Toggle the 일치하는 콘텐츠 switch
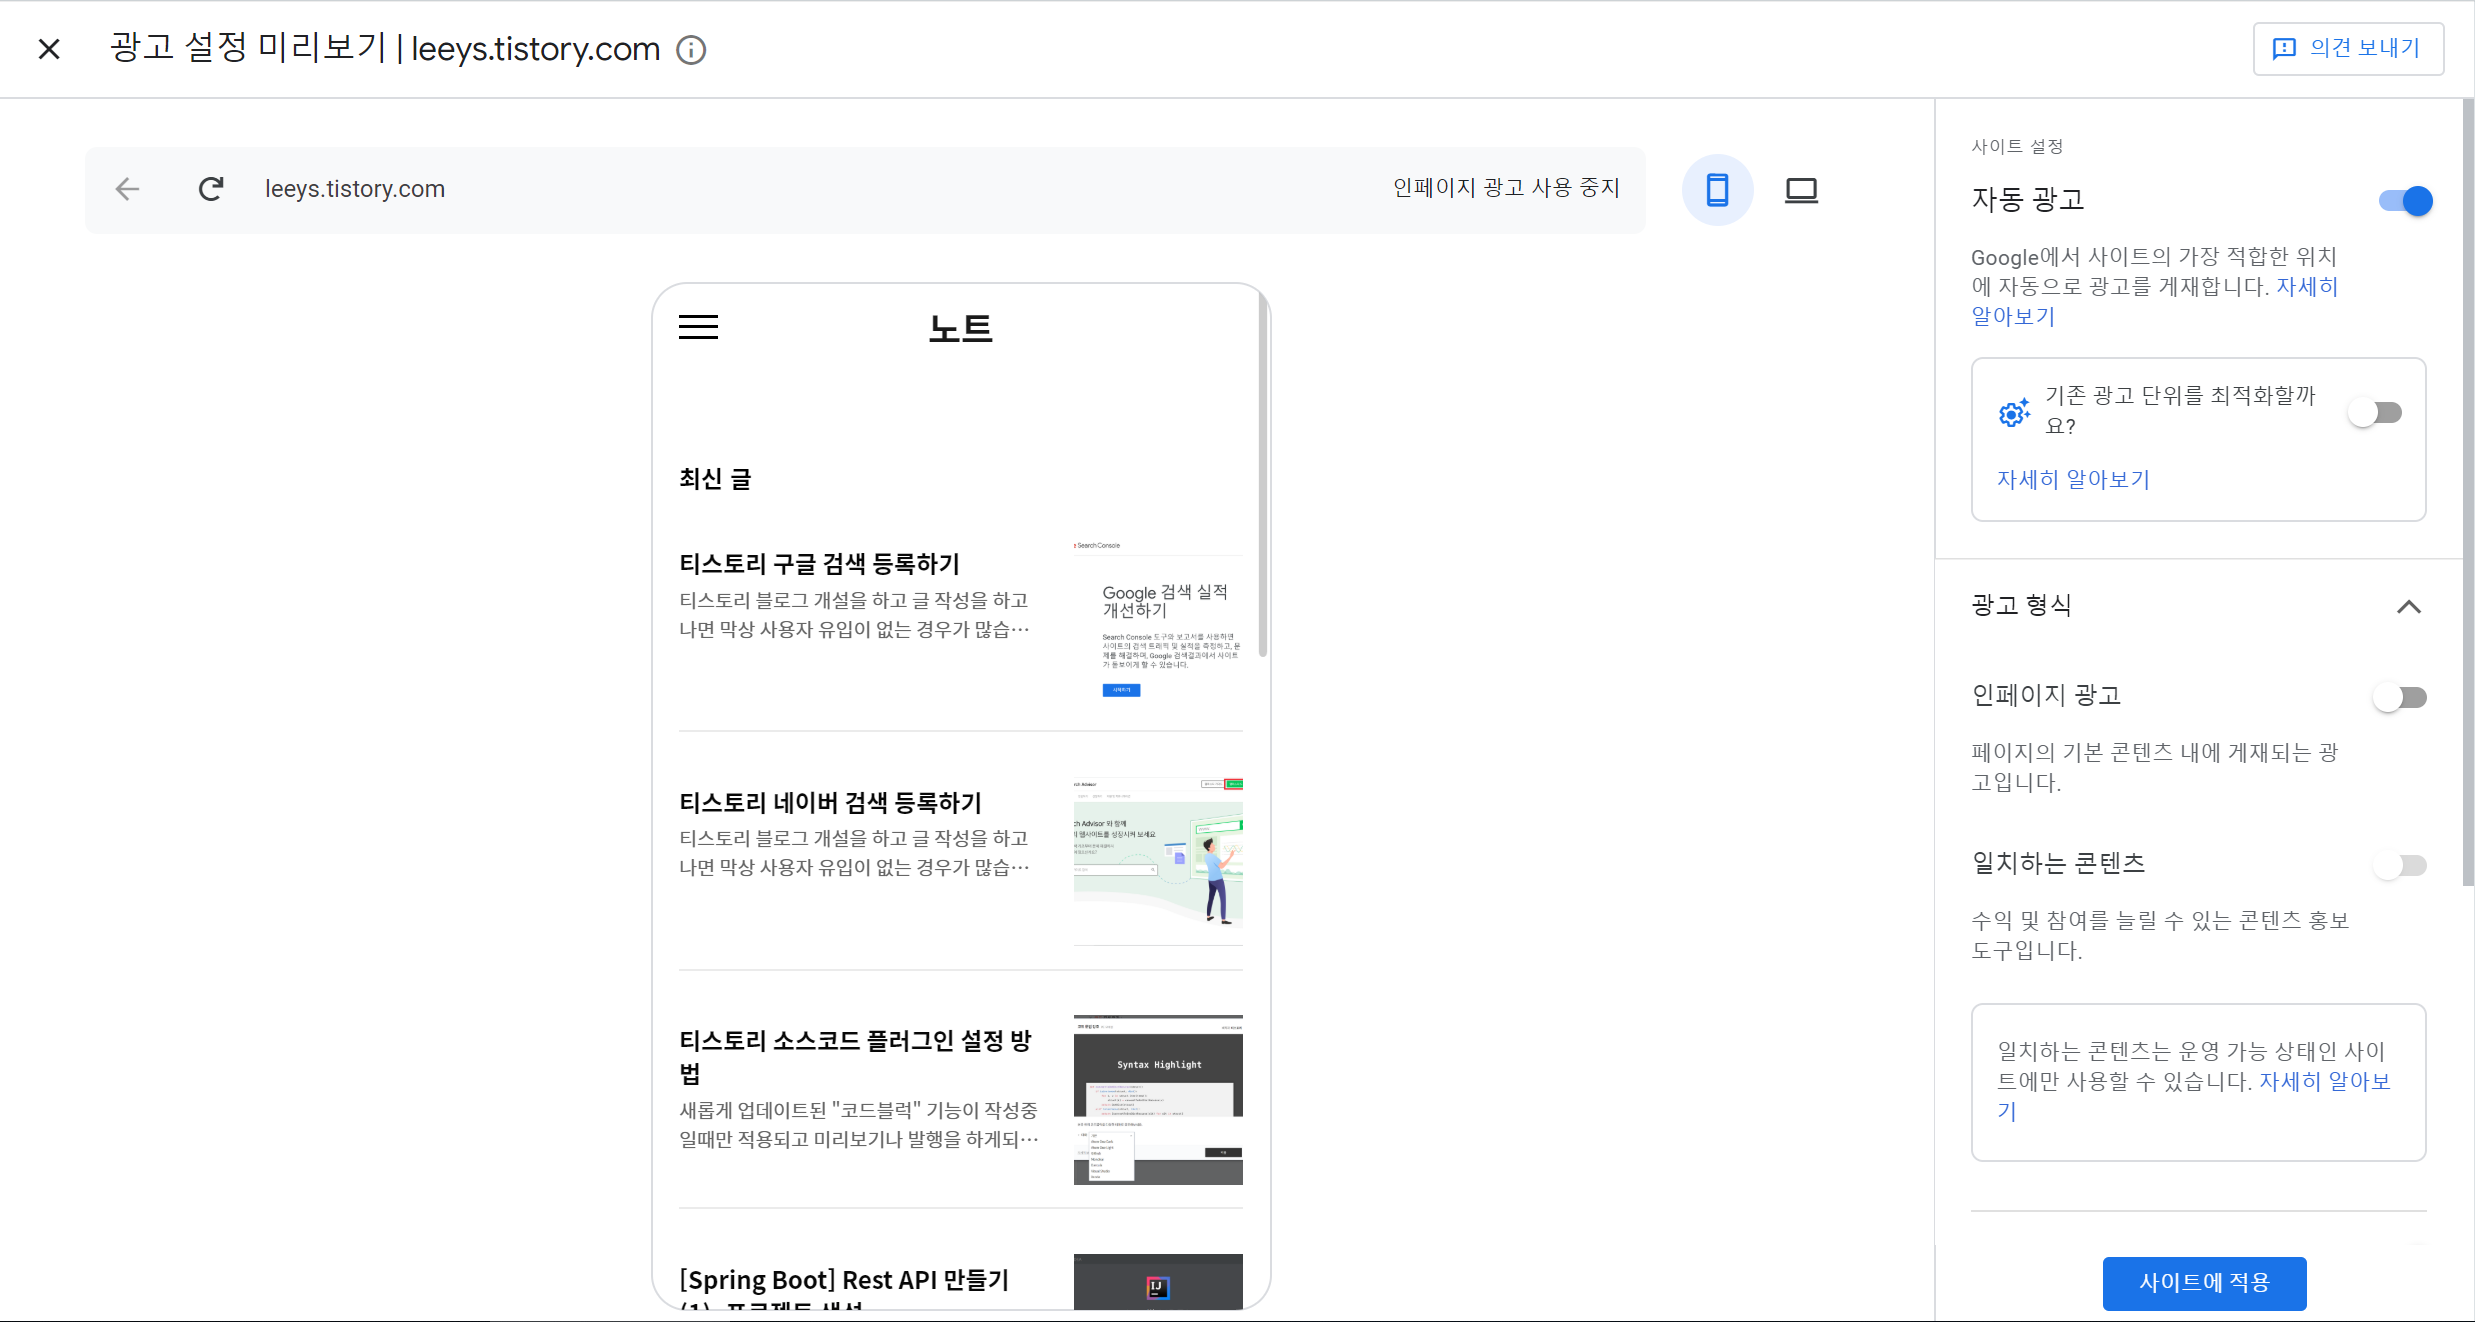This screenshot has width=2475, height=1322. pyautogui.click(x=2400, y=865)
